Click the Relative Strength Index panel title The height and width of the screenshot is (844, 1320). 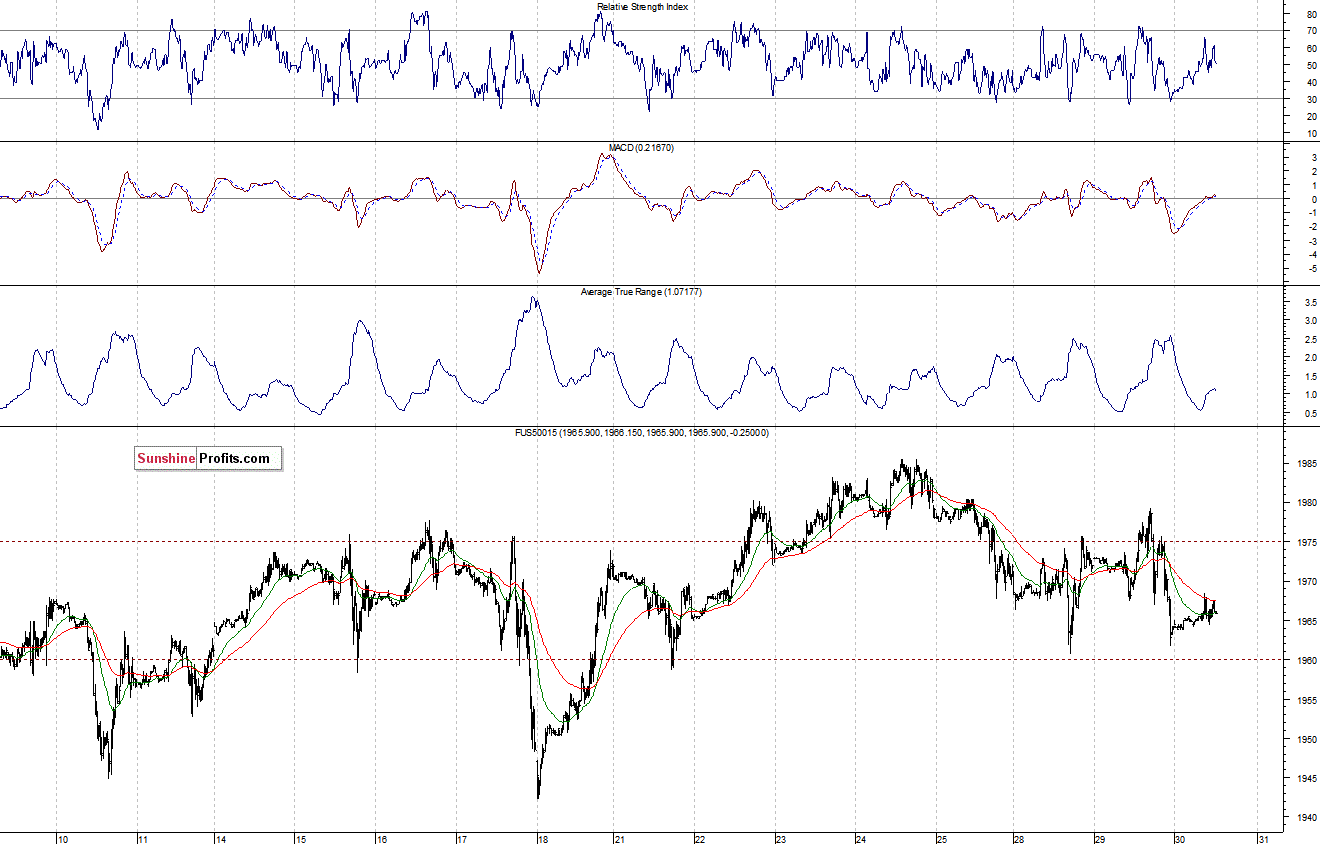642,7
